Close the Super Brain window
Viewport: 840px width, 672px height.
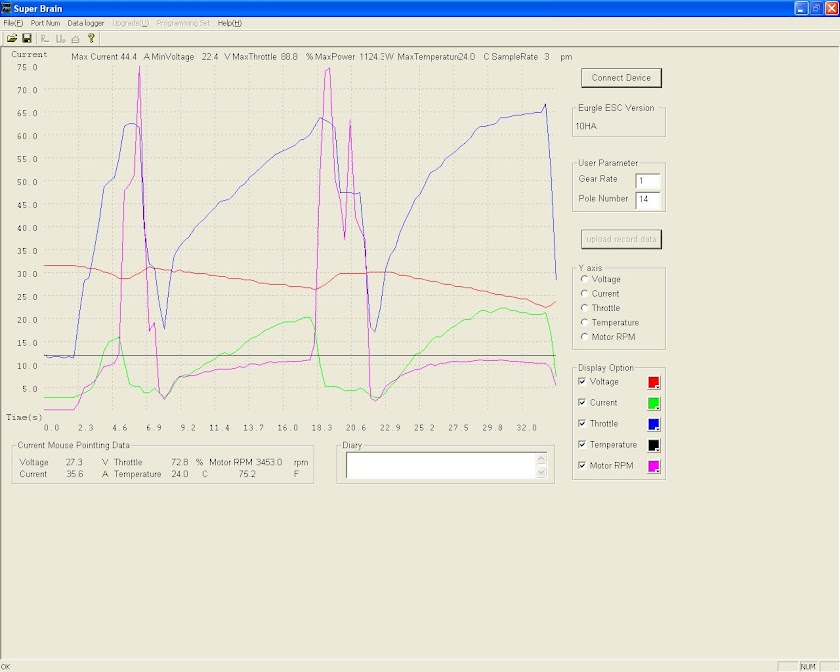tap(831, 8)
